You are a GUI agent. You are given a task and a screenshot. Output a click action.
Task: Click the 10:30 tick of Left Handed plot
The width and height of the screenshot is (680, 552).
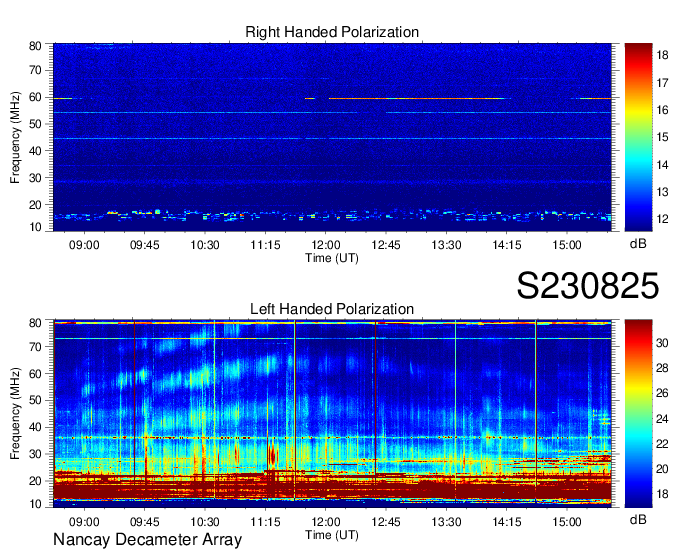click(x=205, y=522)
